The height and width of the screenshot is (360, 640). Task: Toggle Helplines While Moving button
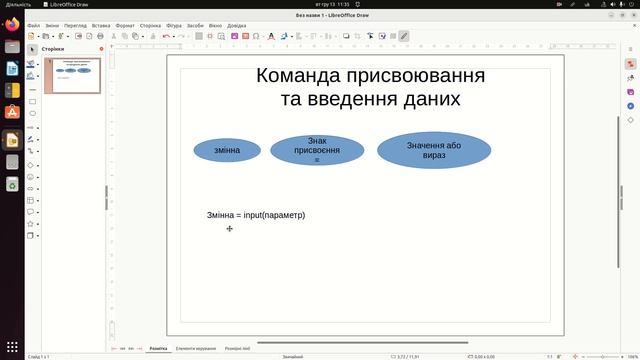[210, 36]
